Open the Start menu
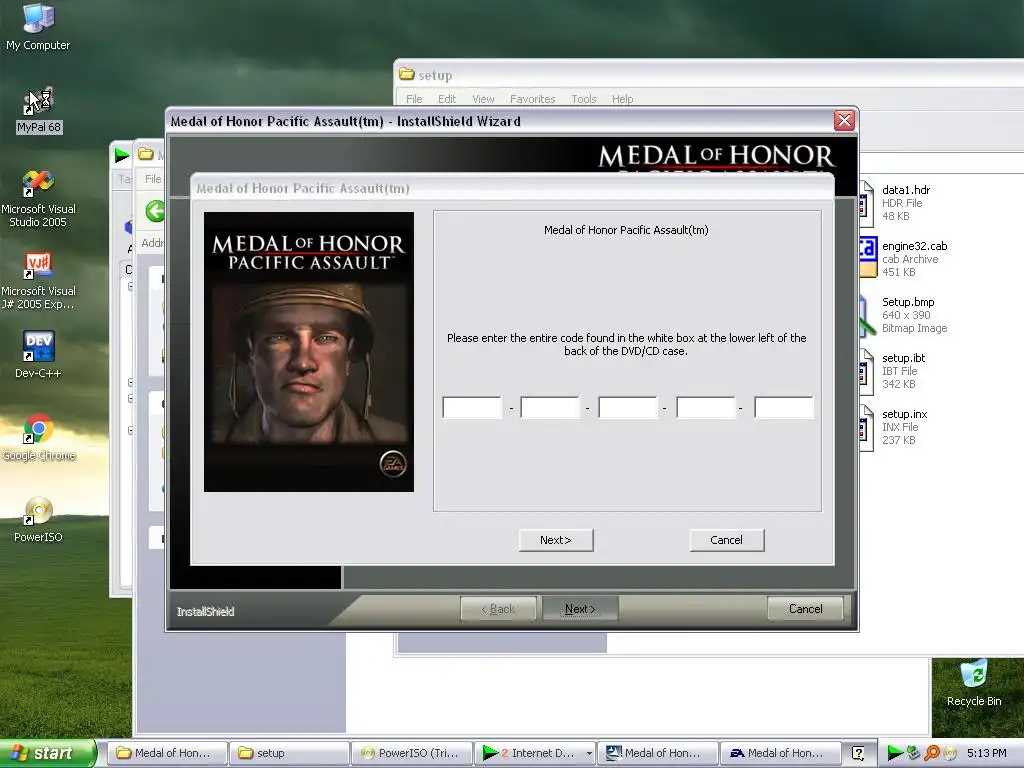Viewport: 1024px width, 768px height. [x=47, y=753]
